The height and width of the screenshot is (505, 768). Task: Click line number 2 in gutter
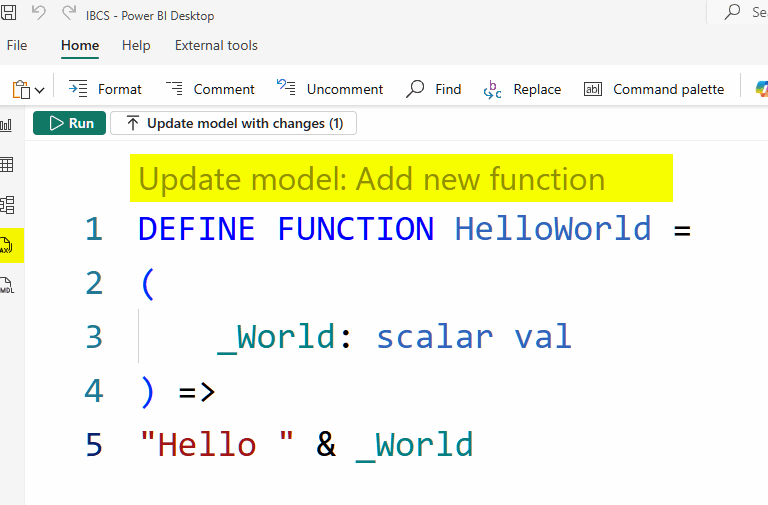tap(94, 283)
